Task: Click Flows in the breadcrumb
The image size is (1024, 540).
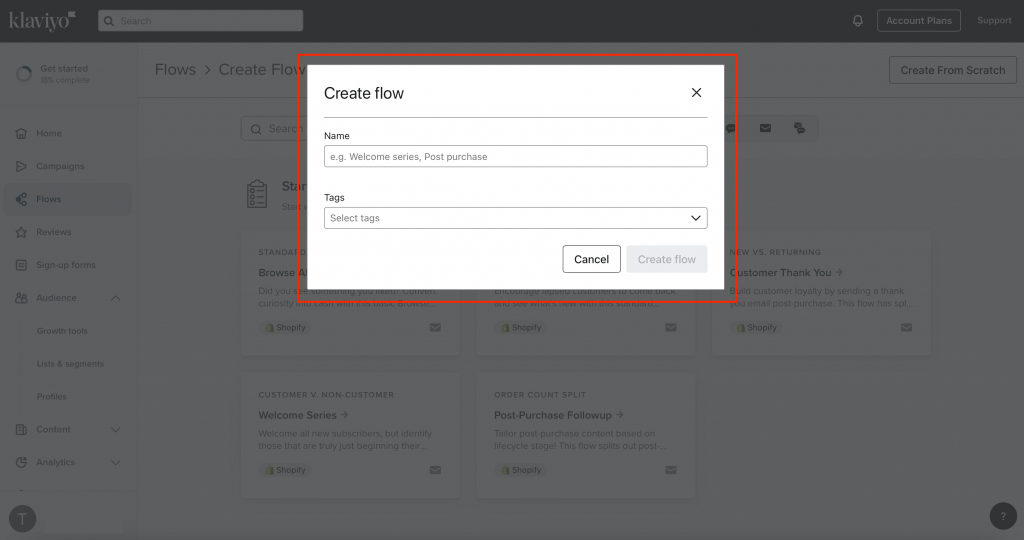Action: coord(175,69)
